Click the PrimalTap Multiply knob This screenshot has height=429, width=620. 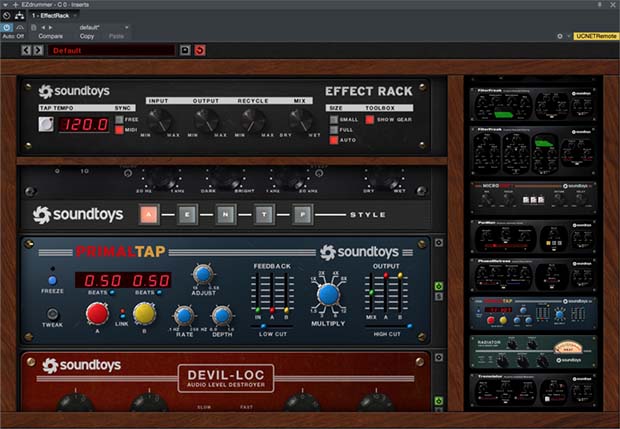click(x=328, y=295)
